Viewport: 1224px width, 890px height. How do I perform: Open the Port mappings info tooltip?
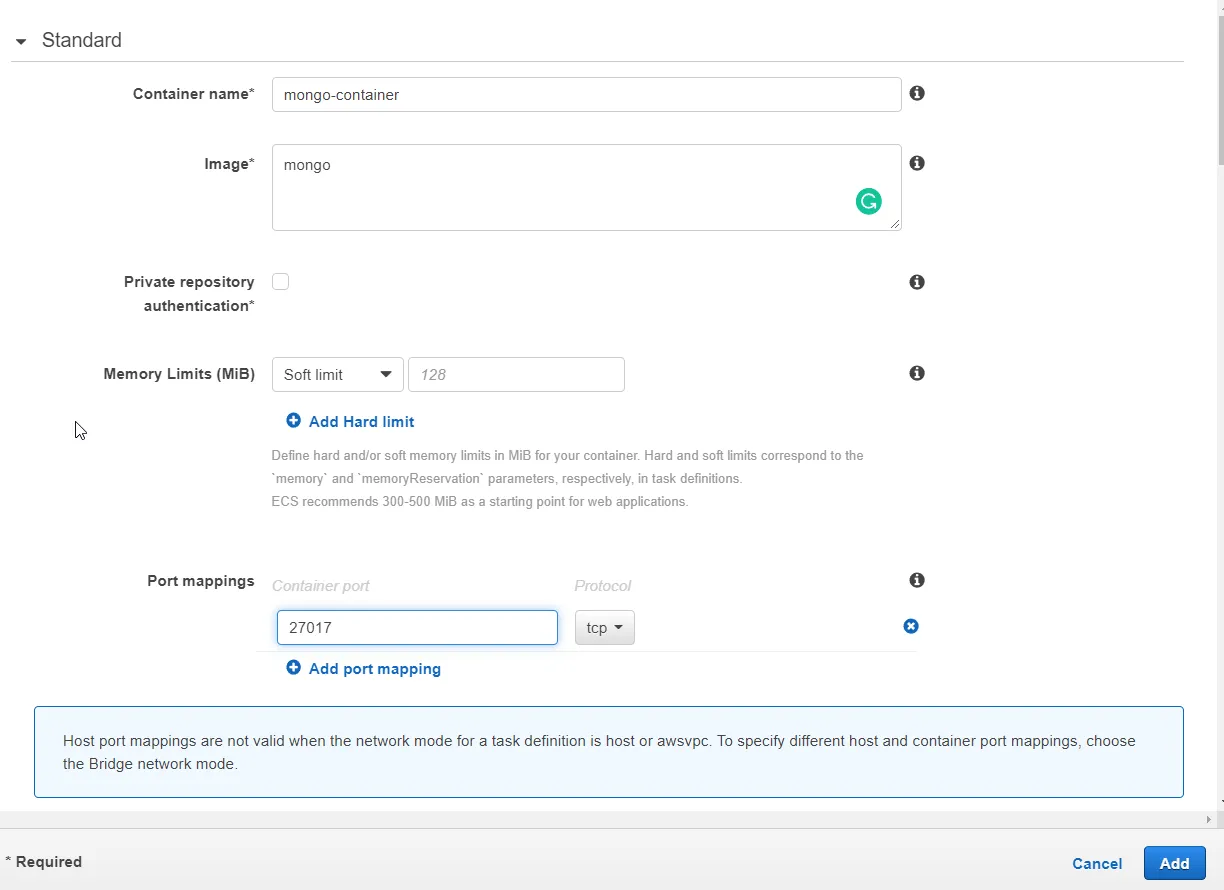(x=916, y=580)
